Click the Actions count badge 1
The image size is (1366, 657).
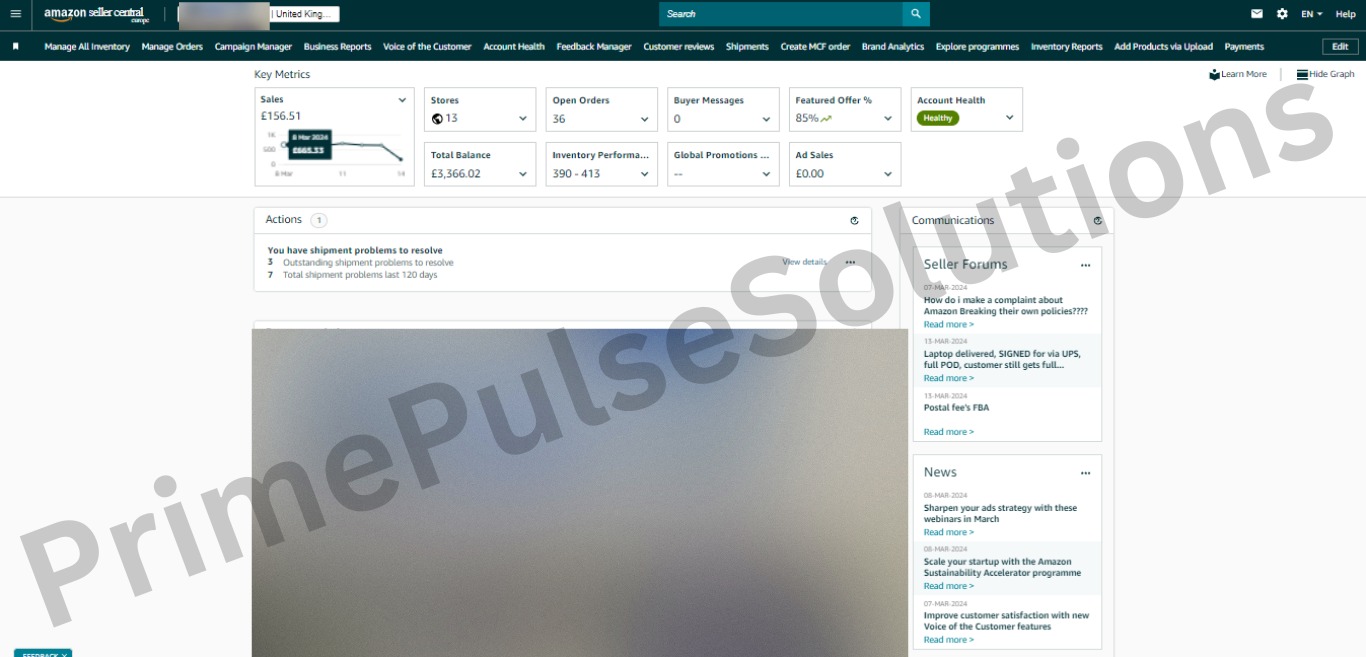coord(318,220)
